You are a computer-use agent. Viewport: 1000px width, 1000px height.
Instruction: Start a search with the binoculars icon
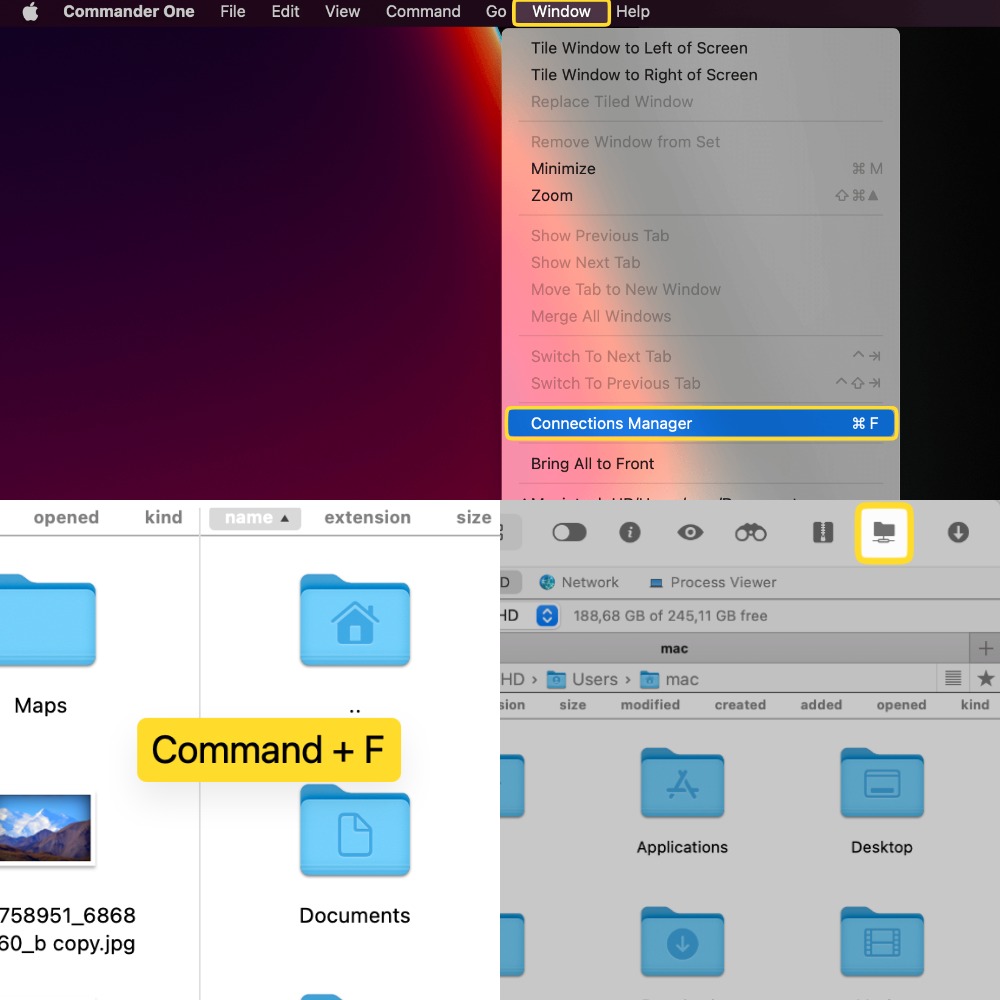pyautogui.click(x=751, y=532)
